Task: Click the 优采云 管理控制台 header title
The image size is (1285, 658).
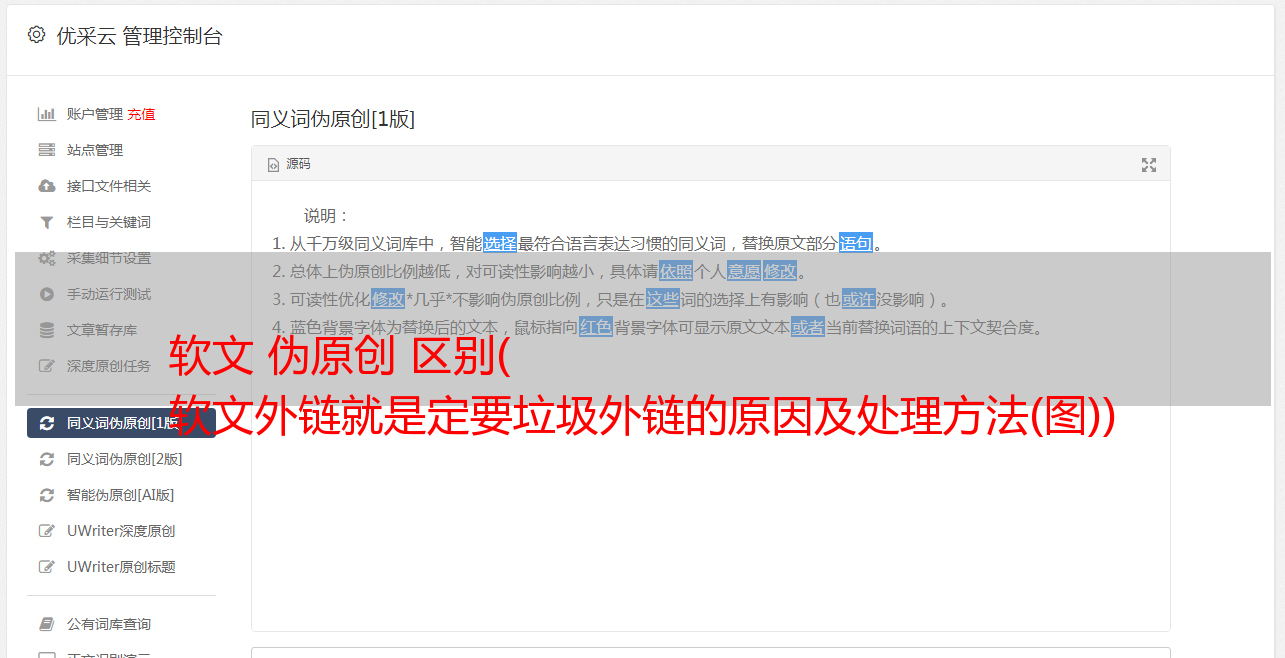Action: [x=139, y=36]
